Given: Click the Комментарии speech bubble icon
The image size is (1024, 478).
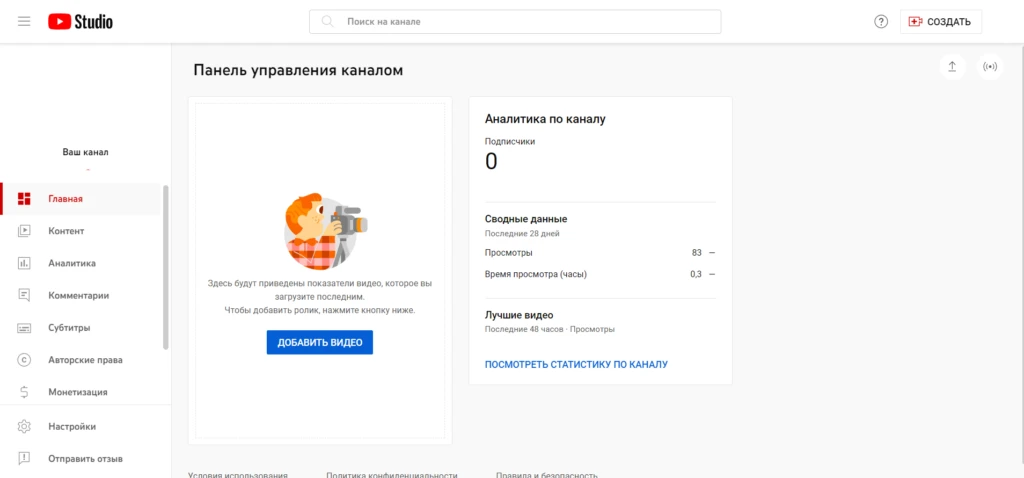Looking at the screenshot, I should click(24, 295).
